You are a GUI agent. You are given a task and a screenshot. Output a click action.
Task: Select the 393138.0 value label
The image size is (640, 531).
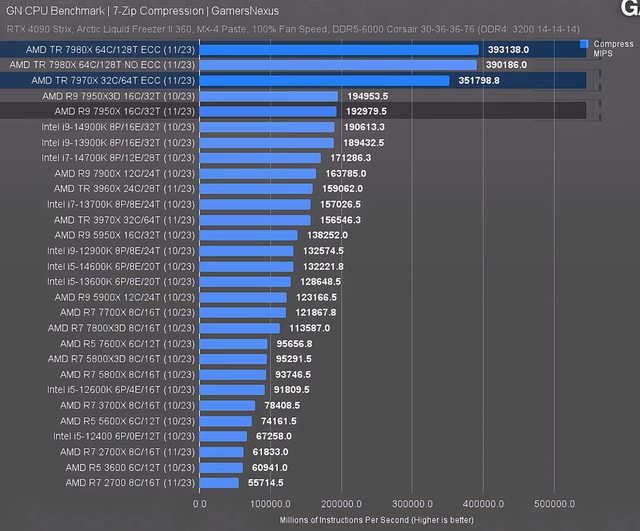pos(507,49)
